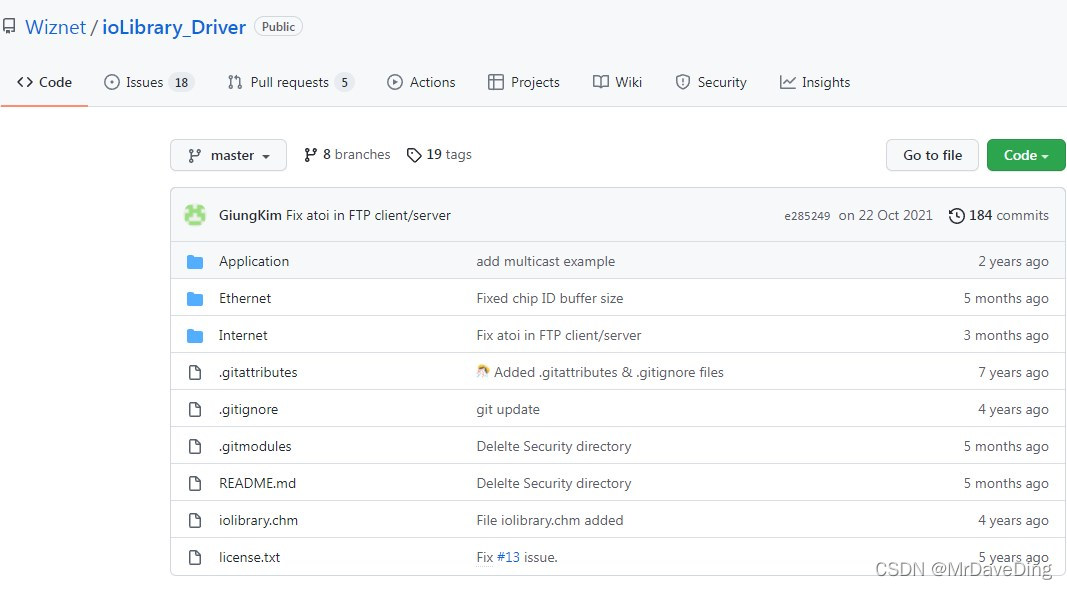Image resolution: width=1067 pixels, height=589 pixels.
Task: Click the commit history clock icon
Action: tap(956, 216)
